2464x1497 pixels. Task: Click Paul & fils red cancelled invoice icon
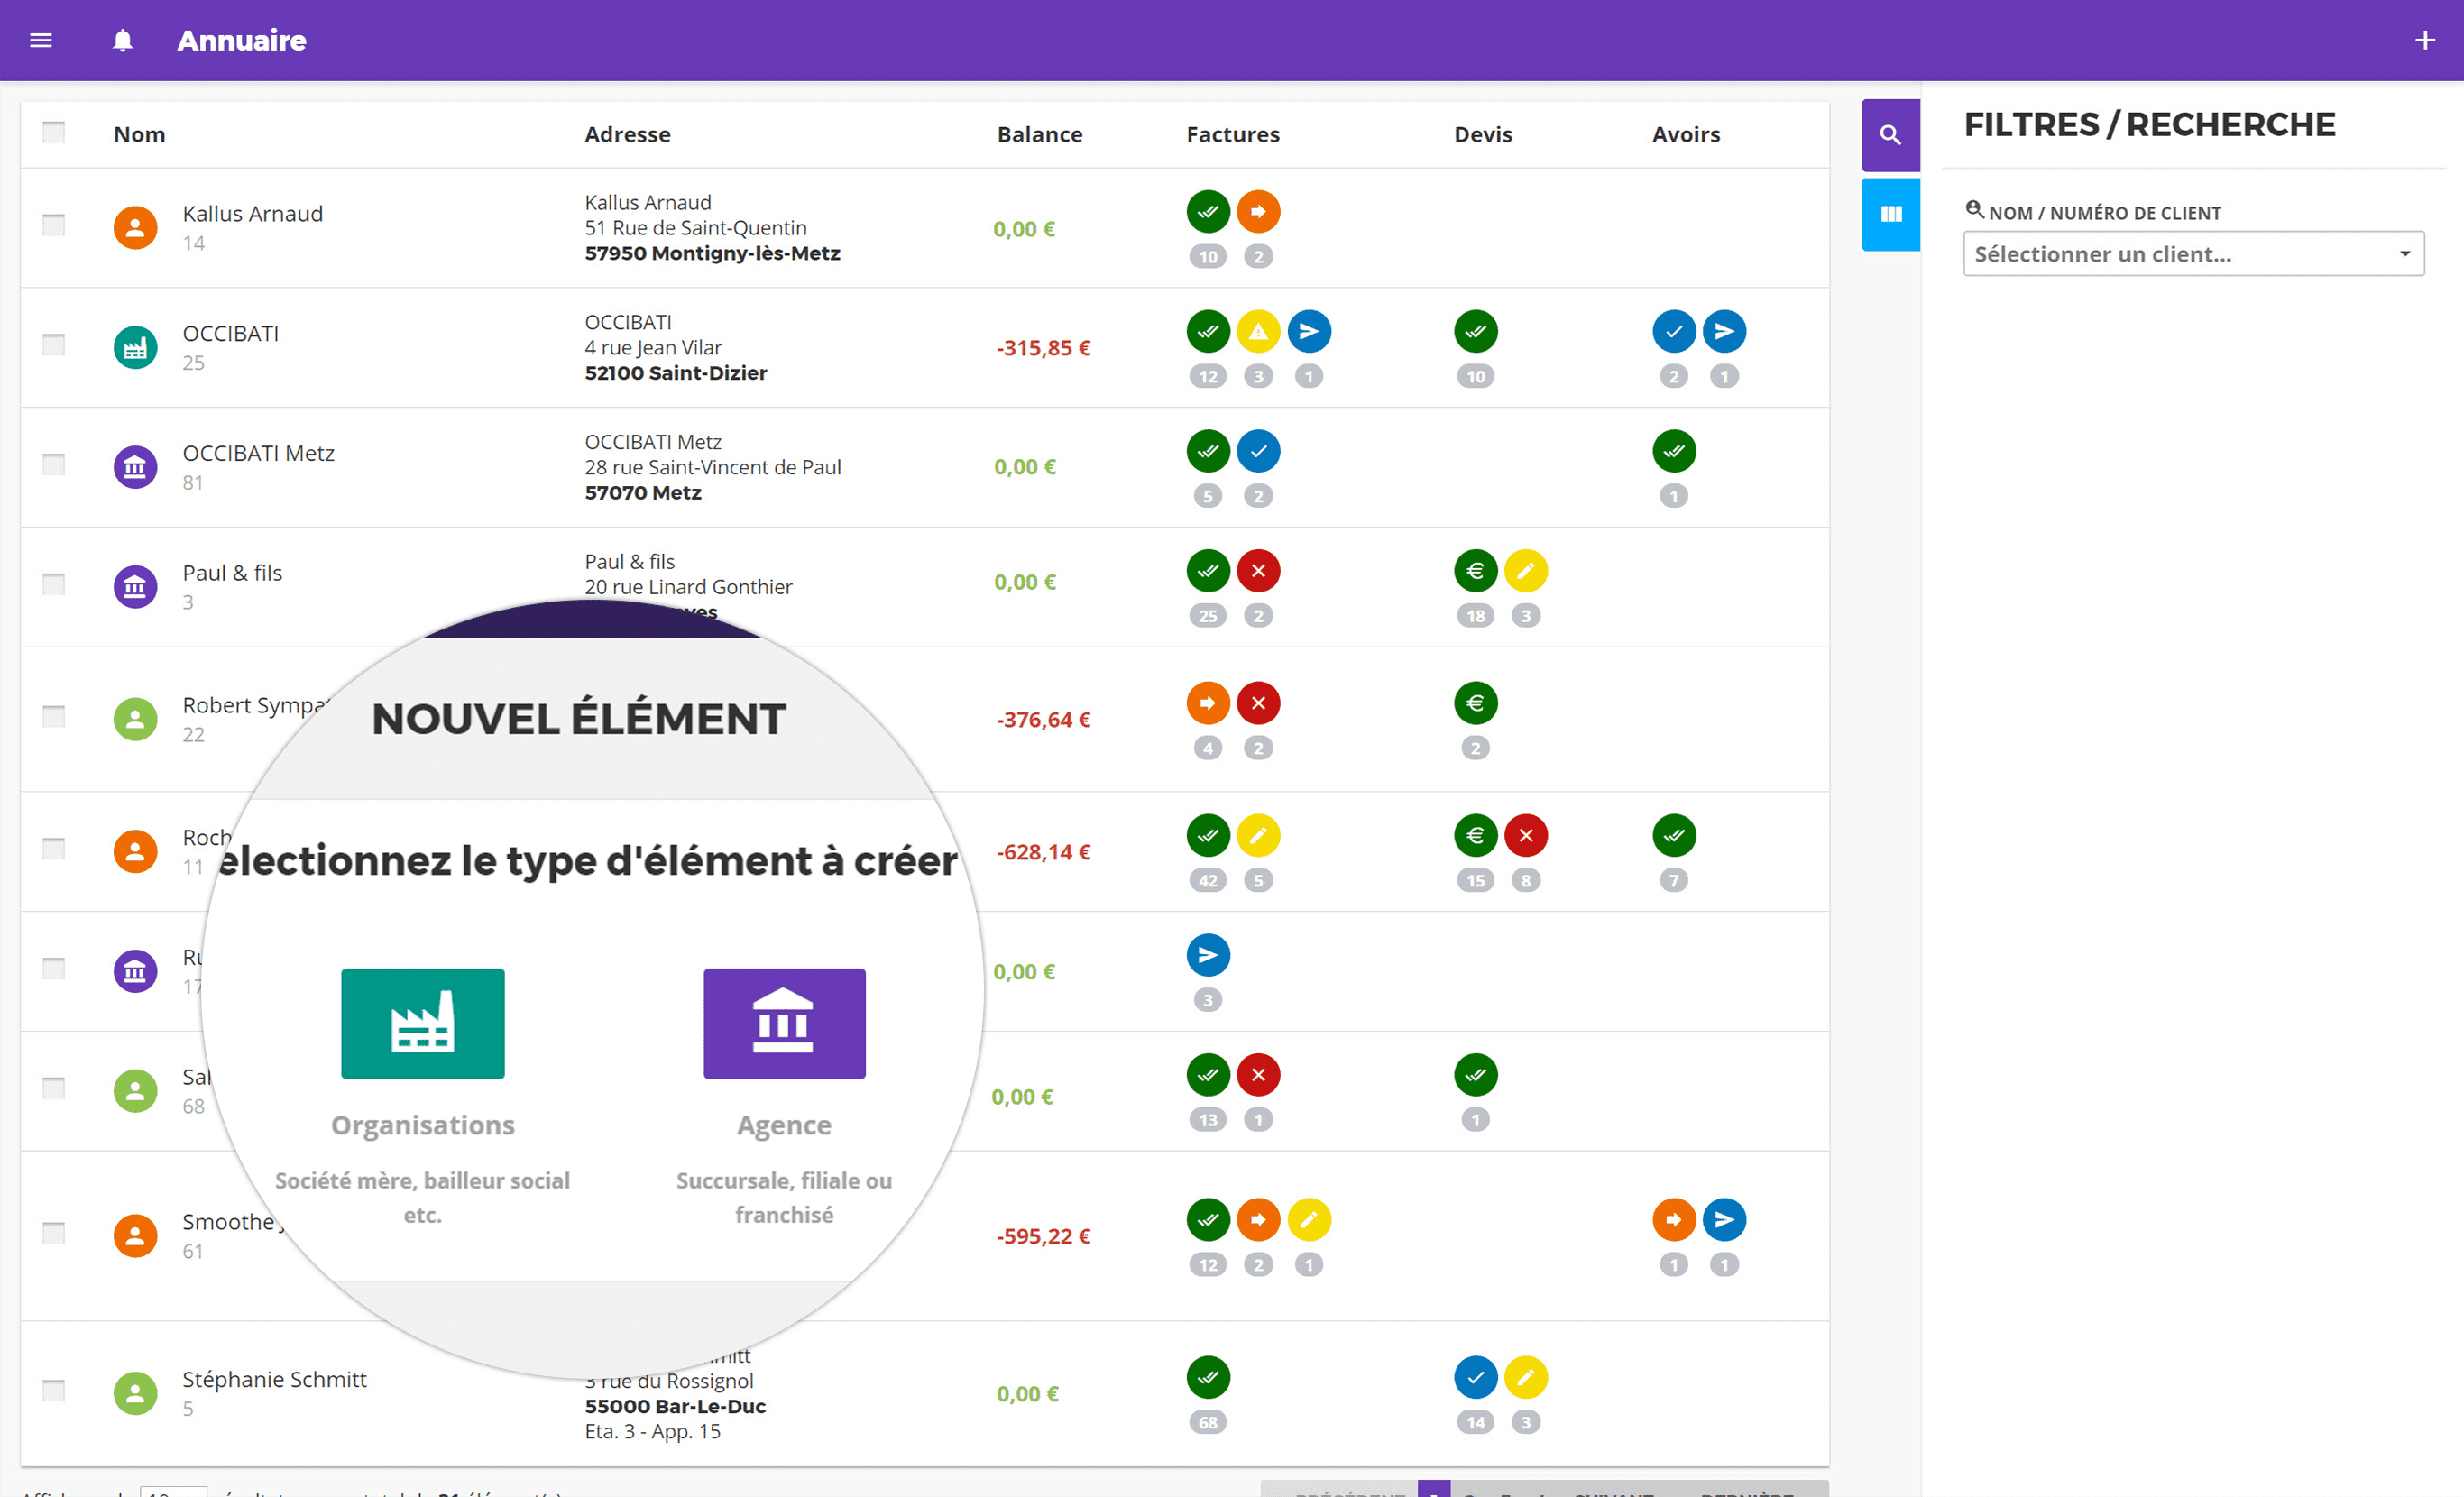[x=1258, y=571]
